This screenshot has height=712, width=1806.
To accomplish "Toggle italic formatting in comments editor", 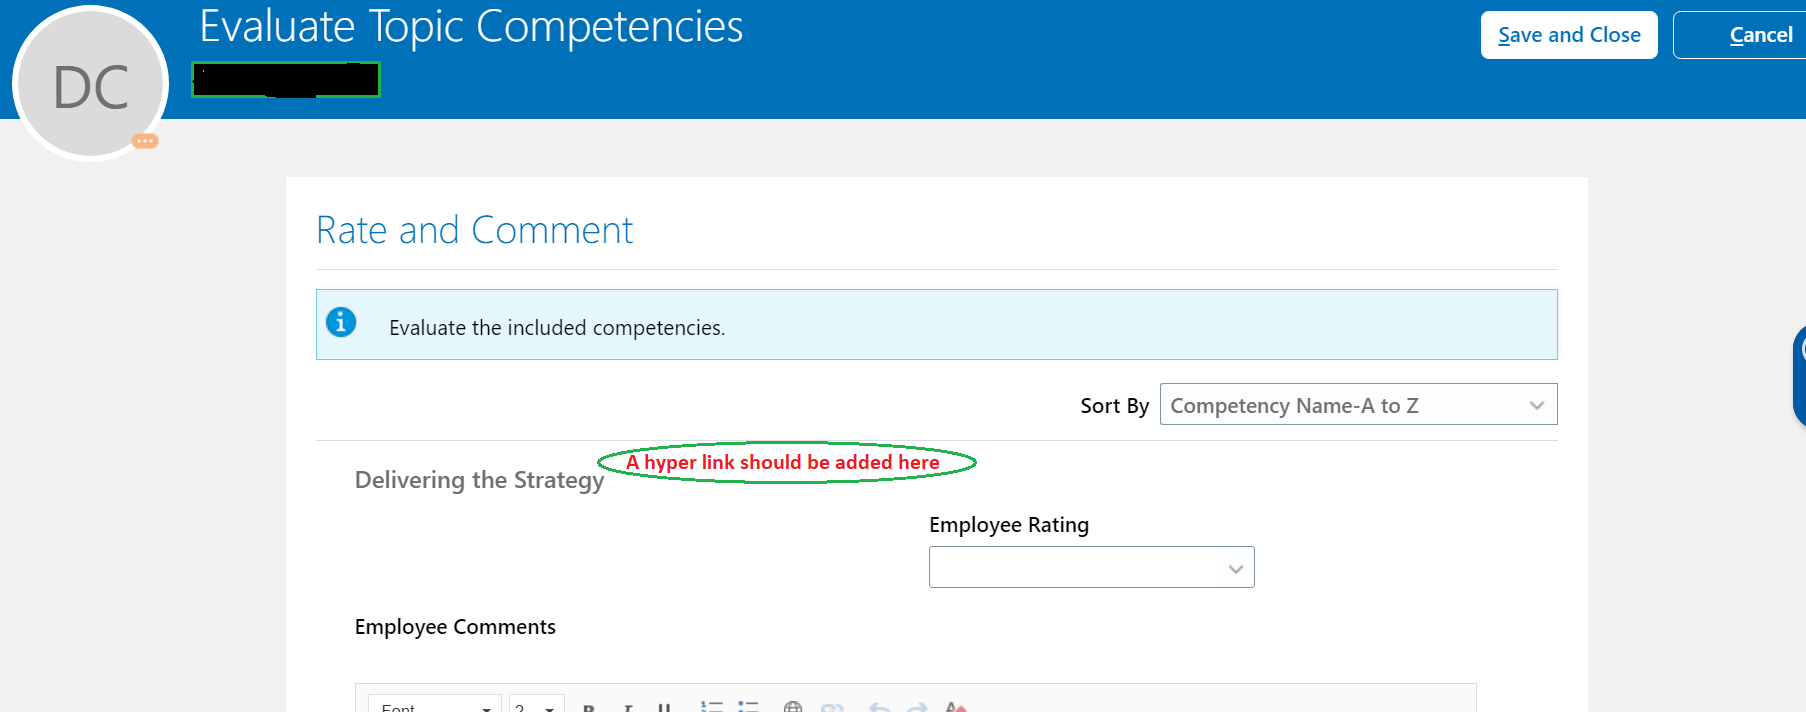I will point(628,707).
